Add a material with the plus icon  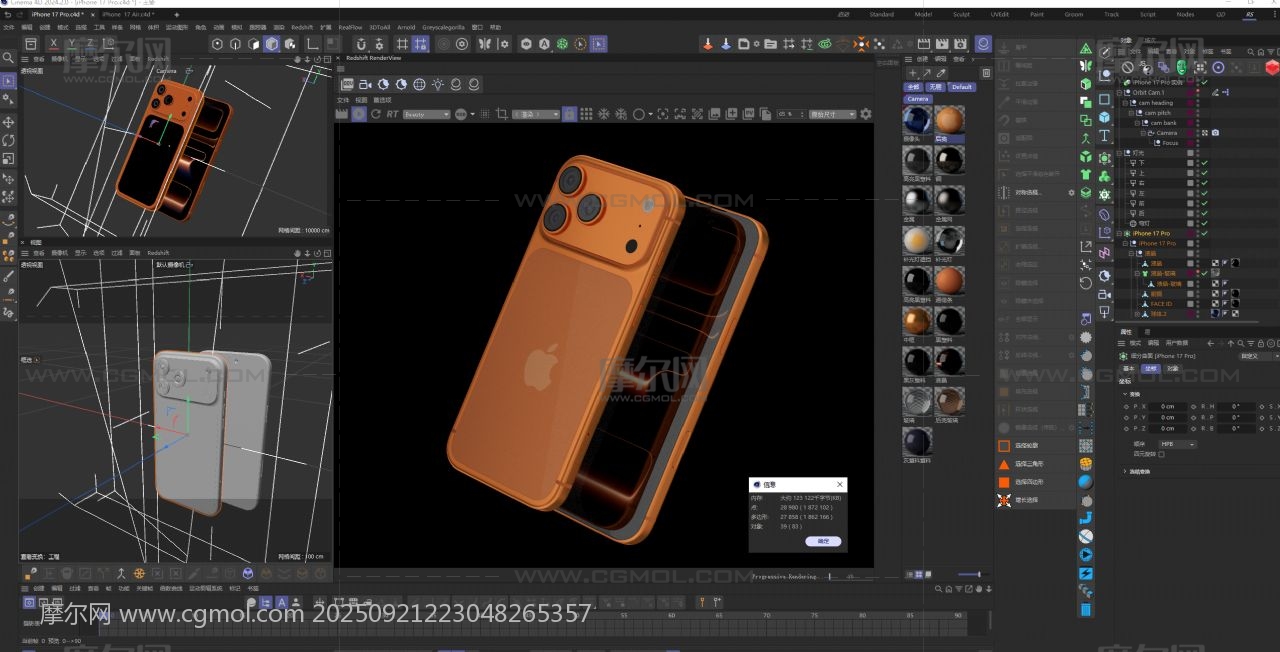tap(912, 73)
